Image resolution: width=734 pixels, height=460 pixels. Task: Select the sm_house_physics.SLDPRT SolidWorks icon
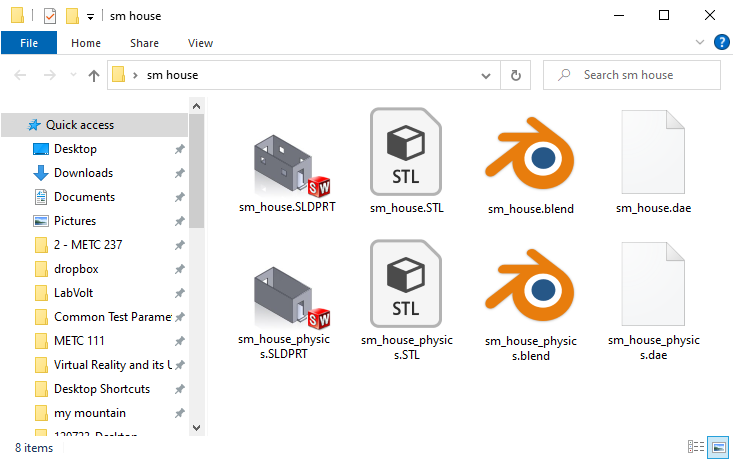pos(291,297)
